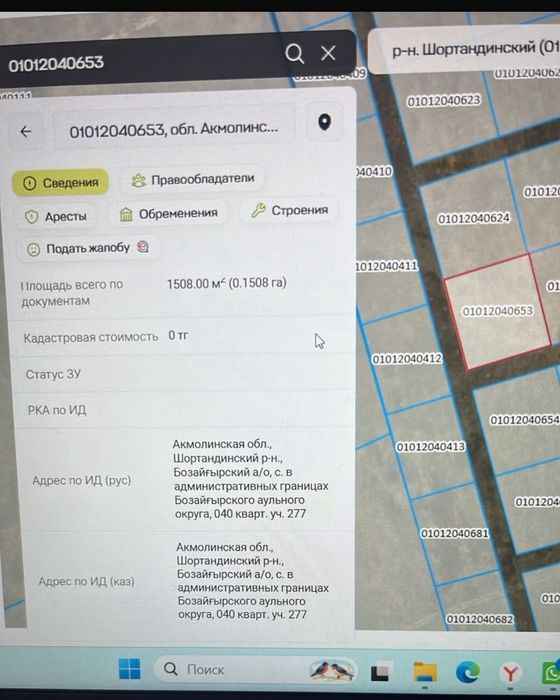The image size is (560, 700).
Task: Select parcel 01012040412 on the map
Action: click(407, 359)
